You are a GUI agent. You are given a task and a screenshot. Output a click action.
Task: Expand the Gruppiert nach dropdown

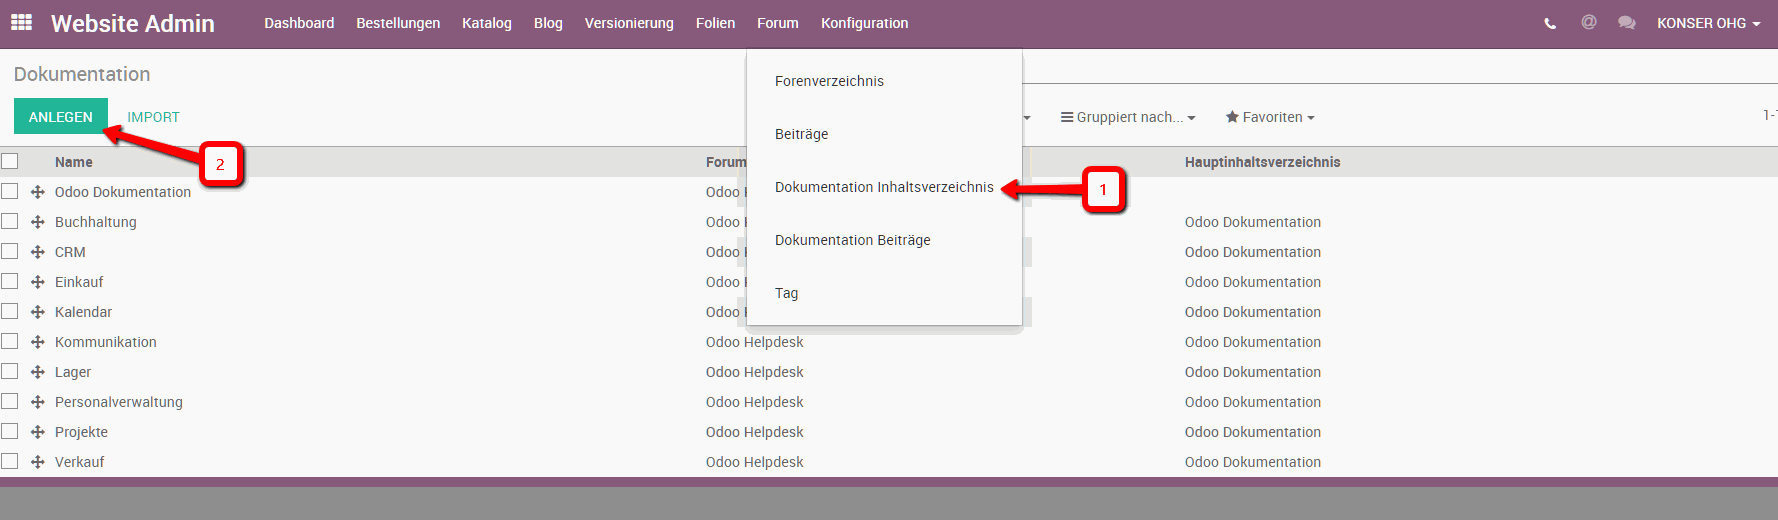1128,117
